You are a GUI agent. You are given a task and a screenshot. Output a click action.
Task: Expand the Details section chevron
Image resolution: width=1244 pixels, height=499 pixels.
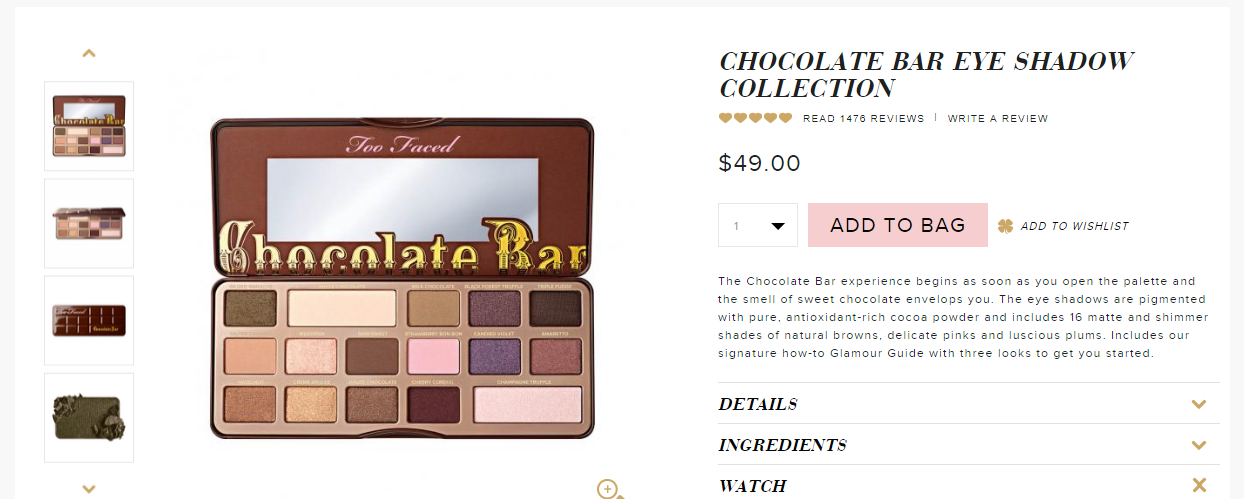1199,405
